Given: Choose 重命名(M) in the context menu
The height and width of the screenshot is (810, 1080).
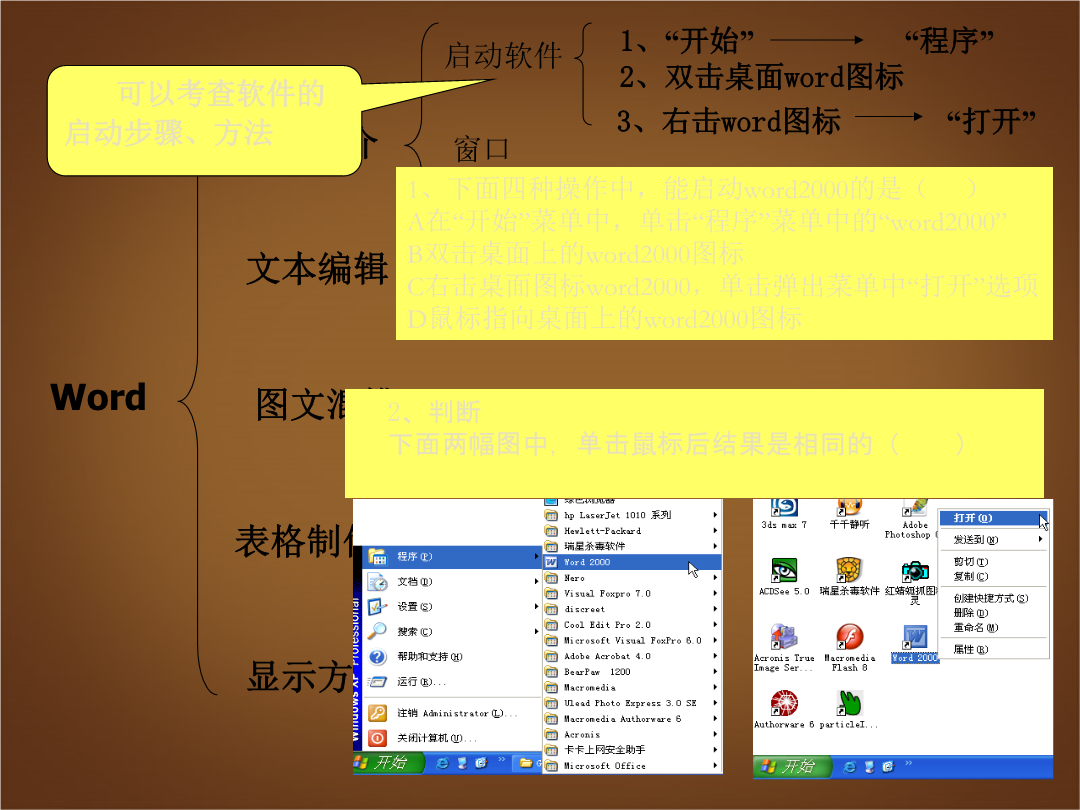Looking at the screenshot, I should 993,627.
